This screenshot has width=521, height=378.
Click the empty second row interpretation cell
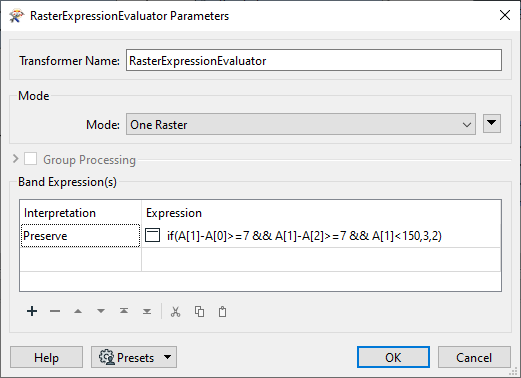(80, 260)
